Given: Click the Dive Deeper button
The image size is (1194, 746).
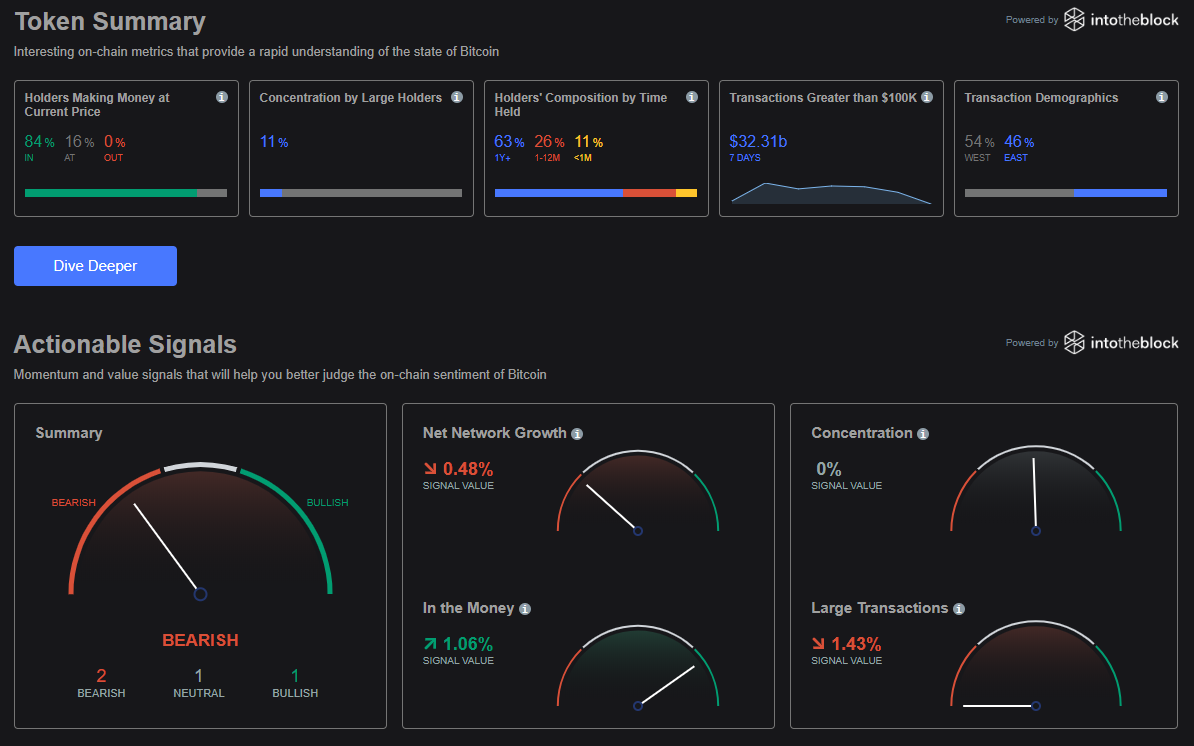Looking at the screenshot, I should tap(95, 266).
